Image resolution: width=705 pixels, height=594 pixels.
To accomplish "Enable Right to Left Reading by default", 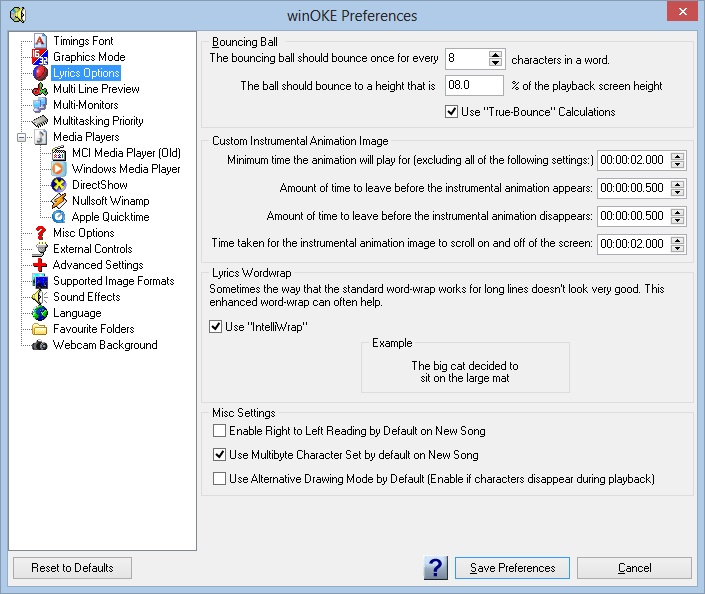I will (x=220, y=431).
